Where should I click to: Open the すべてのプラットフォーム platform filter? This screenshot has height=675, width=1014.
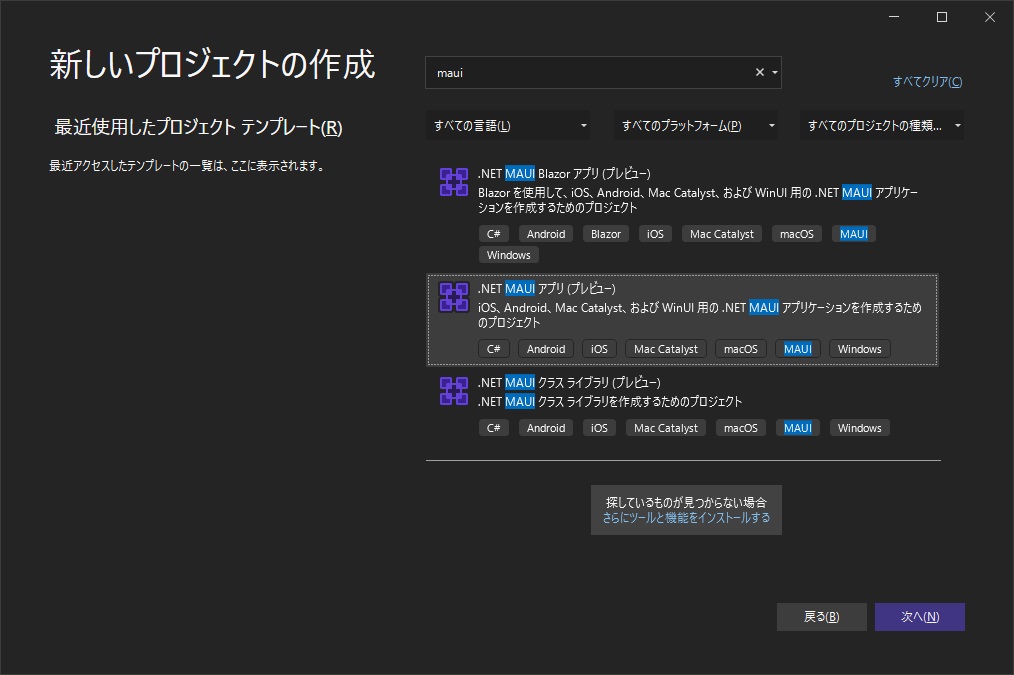[x=696, y=125]
